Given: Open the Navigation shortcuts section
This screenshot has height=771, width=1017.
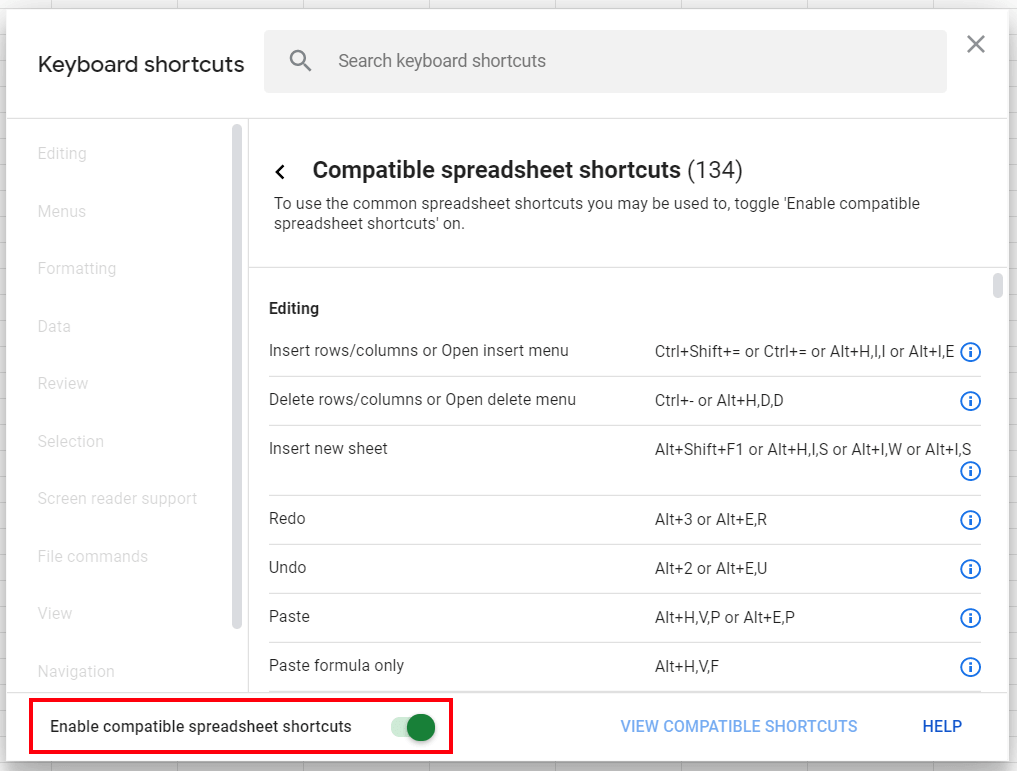Looking at the screenshot, I should [x=75, y=671].
